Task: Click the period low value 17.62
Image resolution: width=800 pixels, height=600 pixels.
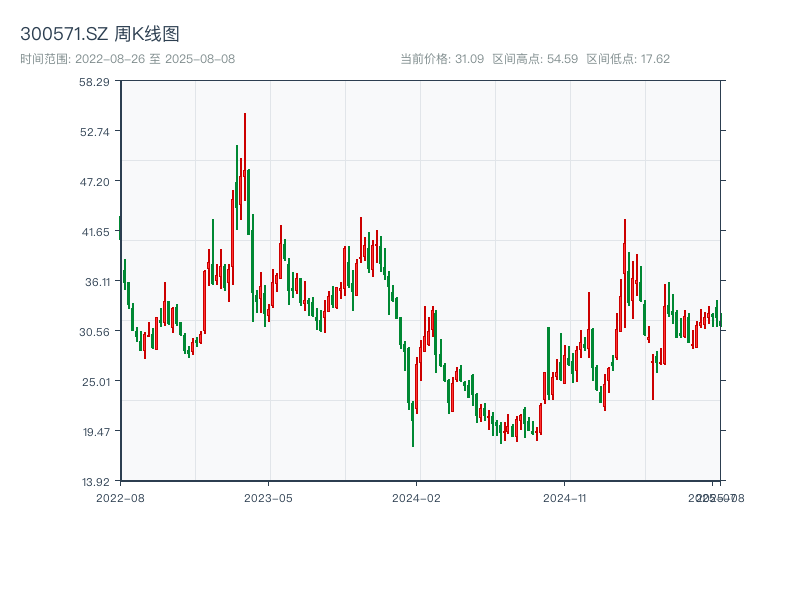Action: [x=655, y=59]
